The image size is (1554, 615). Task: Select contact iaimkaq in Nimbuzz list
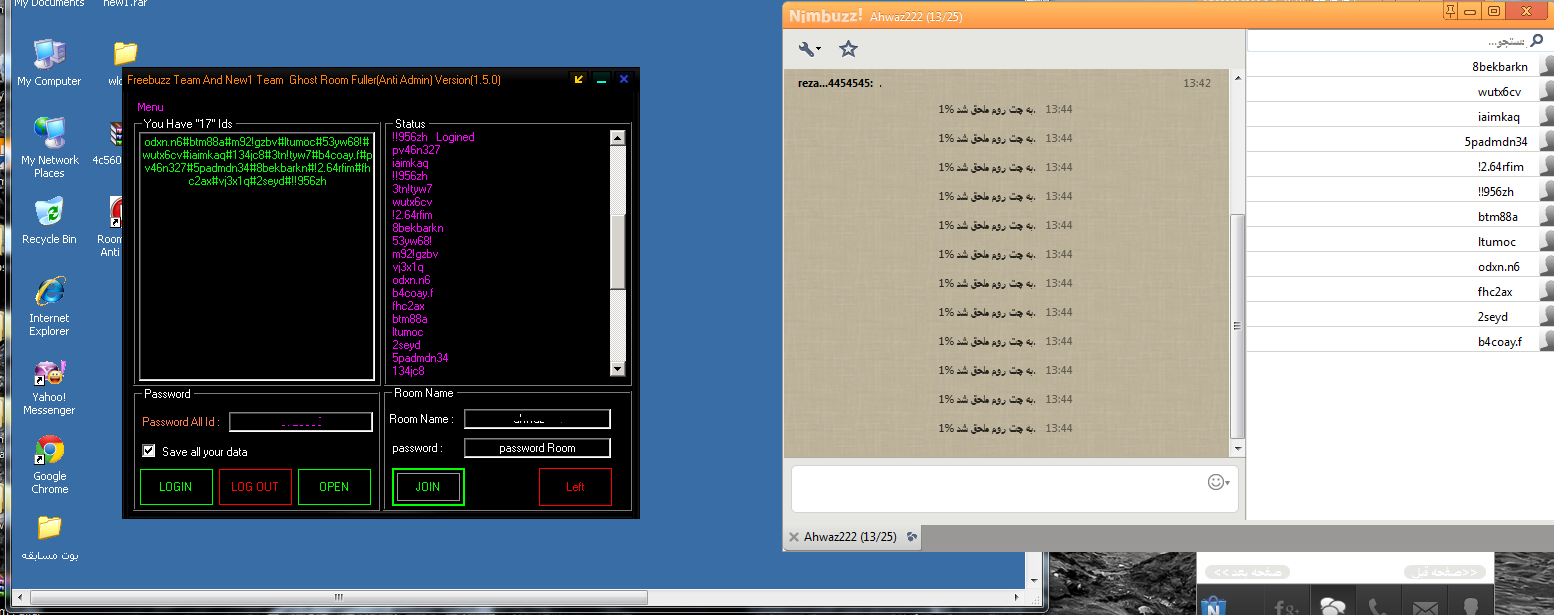click(x=1400, y=117)
